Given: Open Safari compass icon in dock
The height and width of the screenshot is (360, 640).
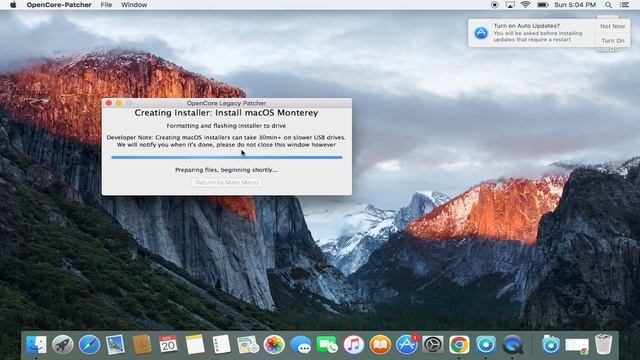Looking at the screenshot, I should (89, 344).
